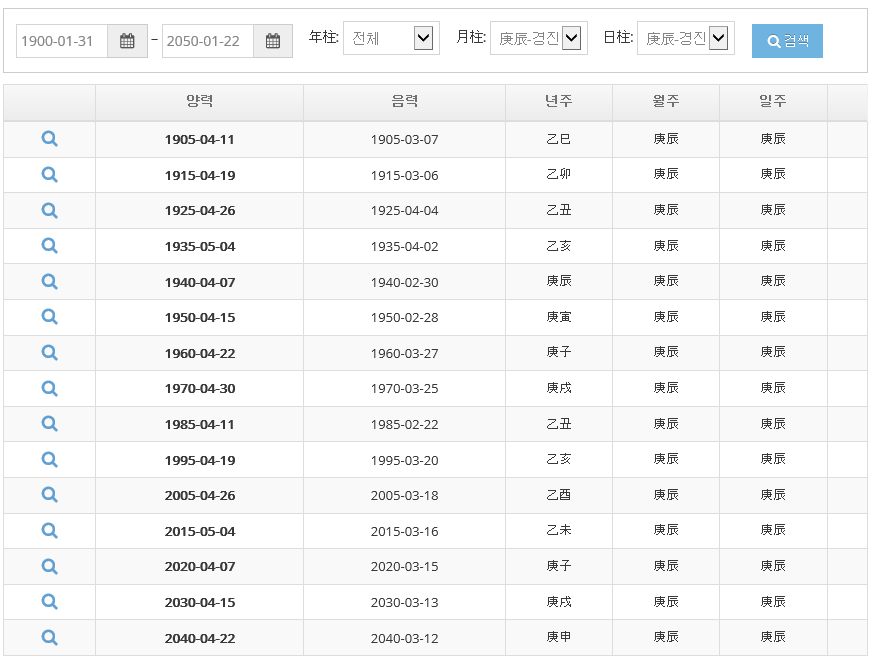Open details for the 1940-04-07 row

49,282
